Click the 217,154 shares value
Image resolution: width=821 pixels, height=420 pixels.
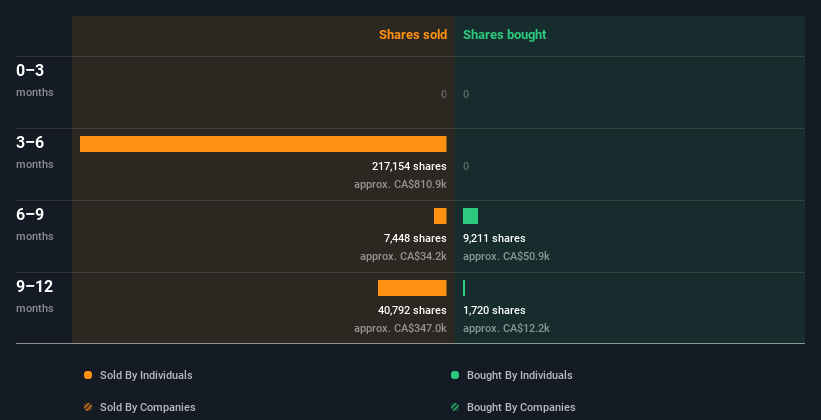(409, 166)
